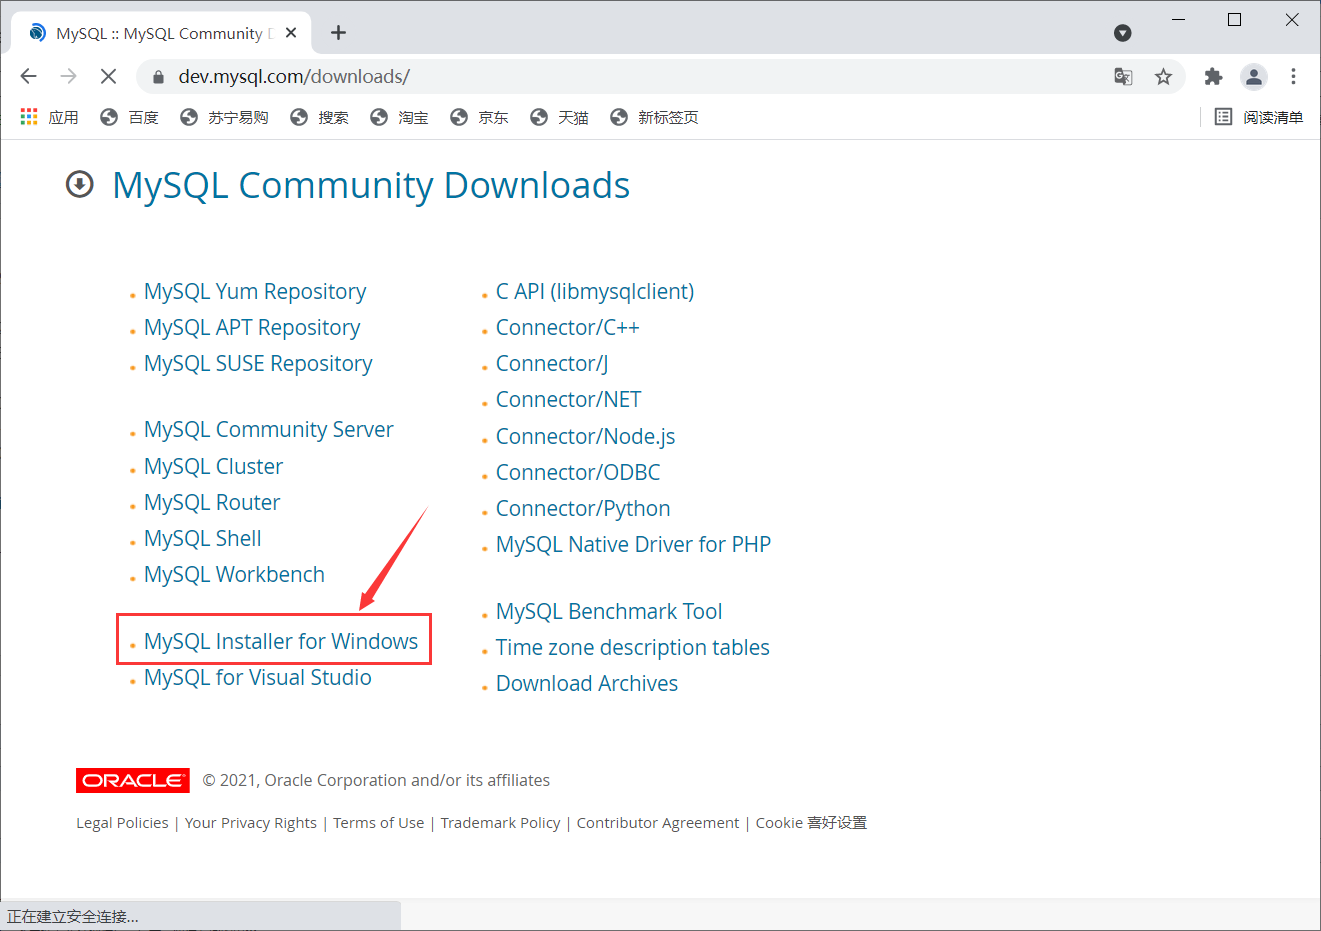The width and height of the screenshot is (1321, 931).
Task: Open the 百度 bookmark
Action: coord(129,117)
